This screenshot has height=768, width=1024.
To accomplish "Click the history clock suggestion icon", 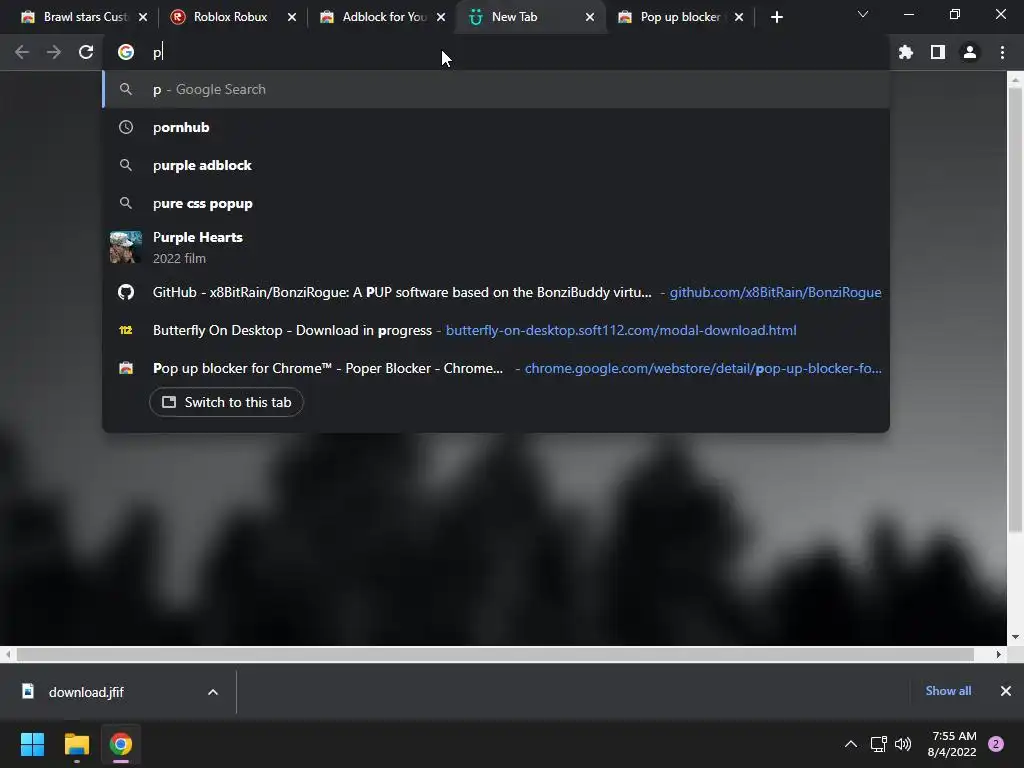I will pos(126,127).
